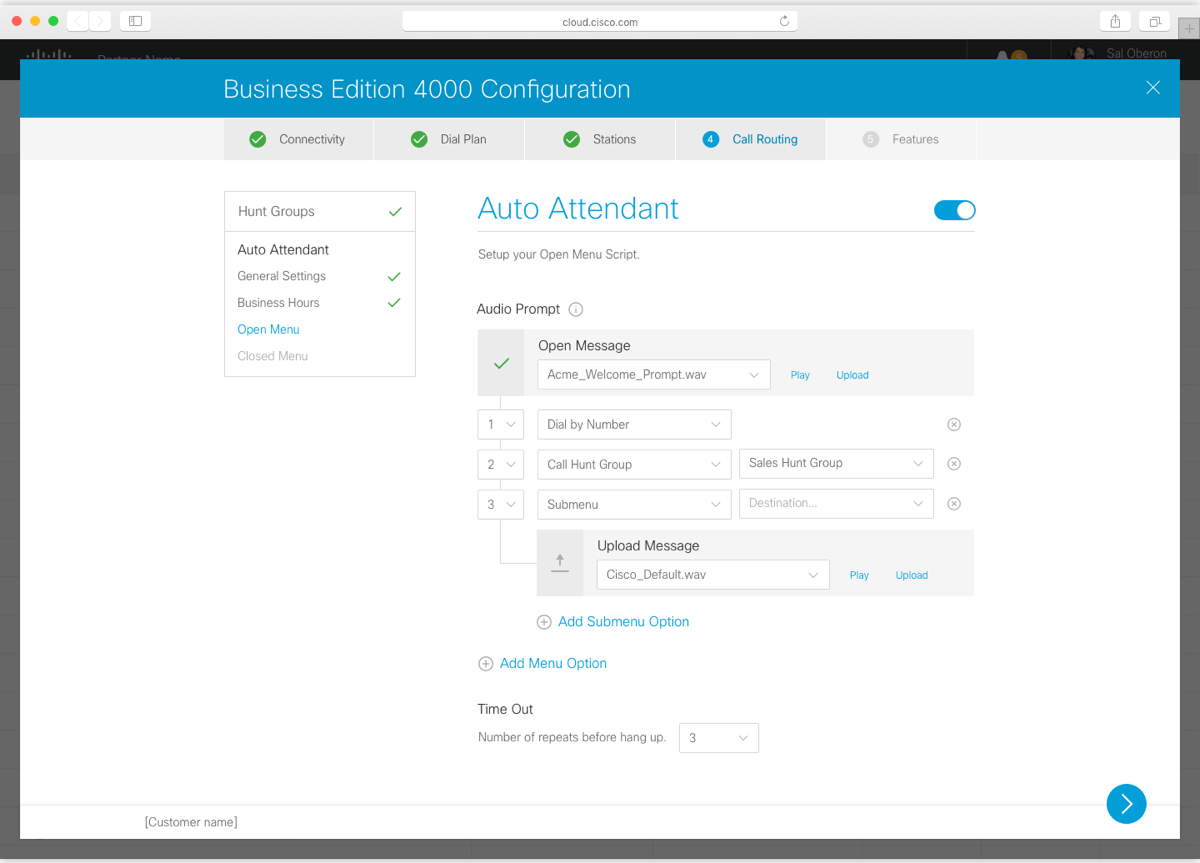Click the Audio Prompt info icon
Image resolution: width=1200 pixels, height=863 pixels.
[576, 310]
